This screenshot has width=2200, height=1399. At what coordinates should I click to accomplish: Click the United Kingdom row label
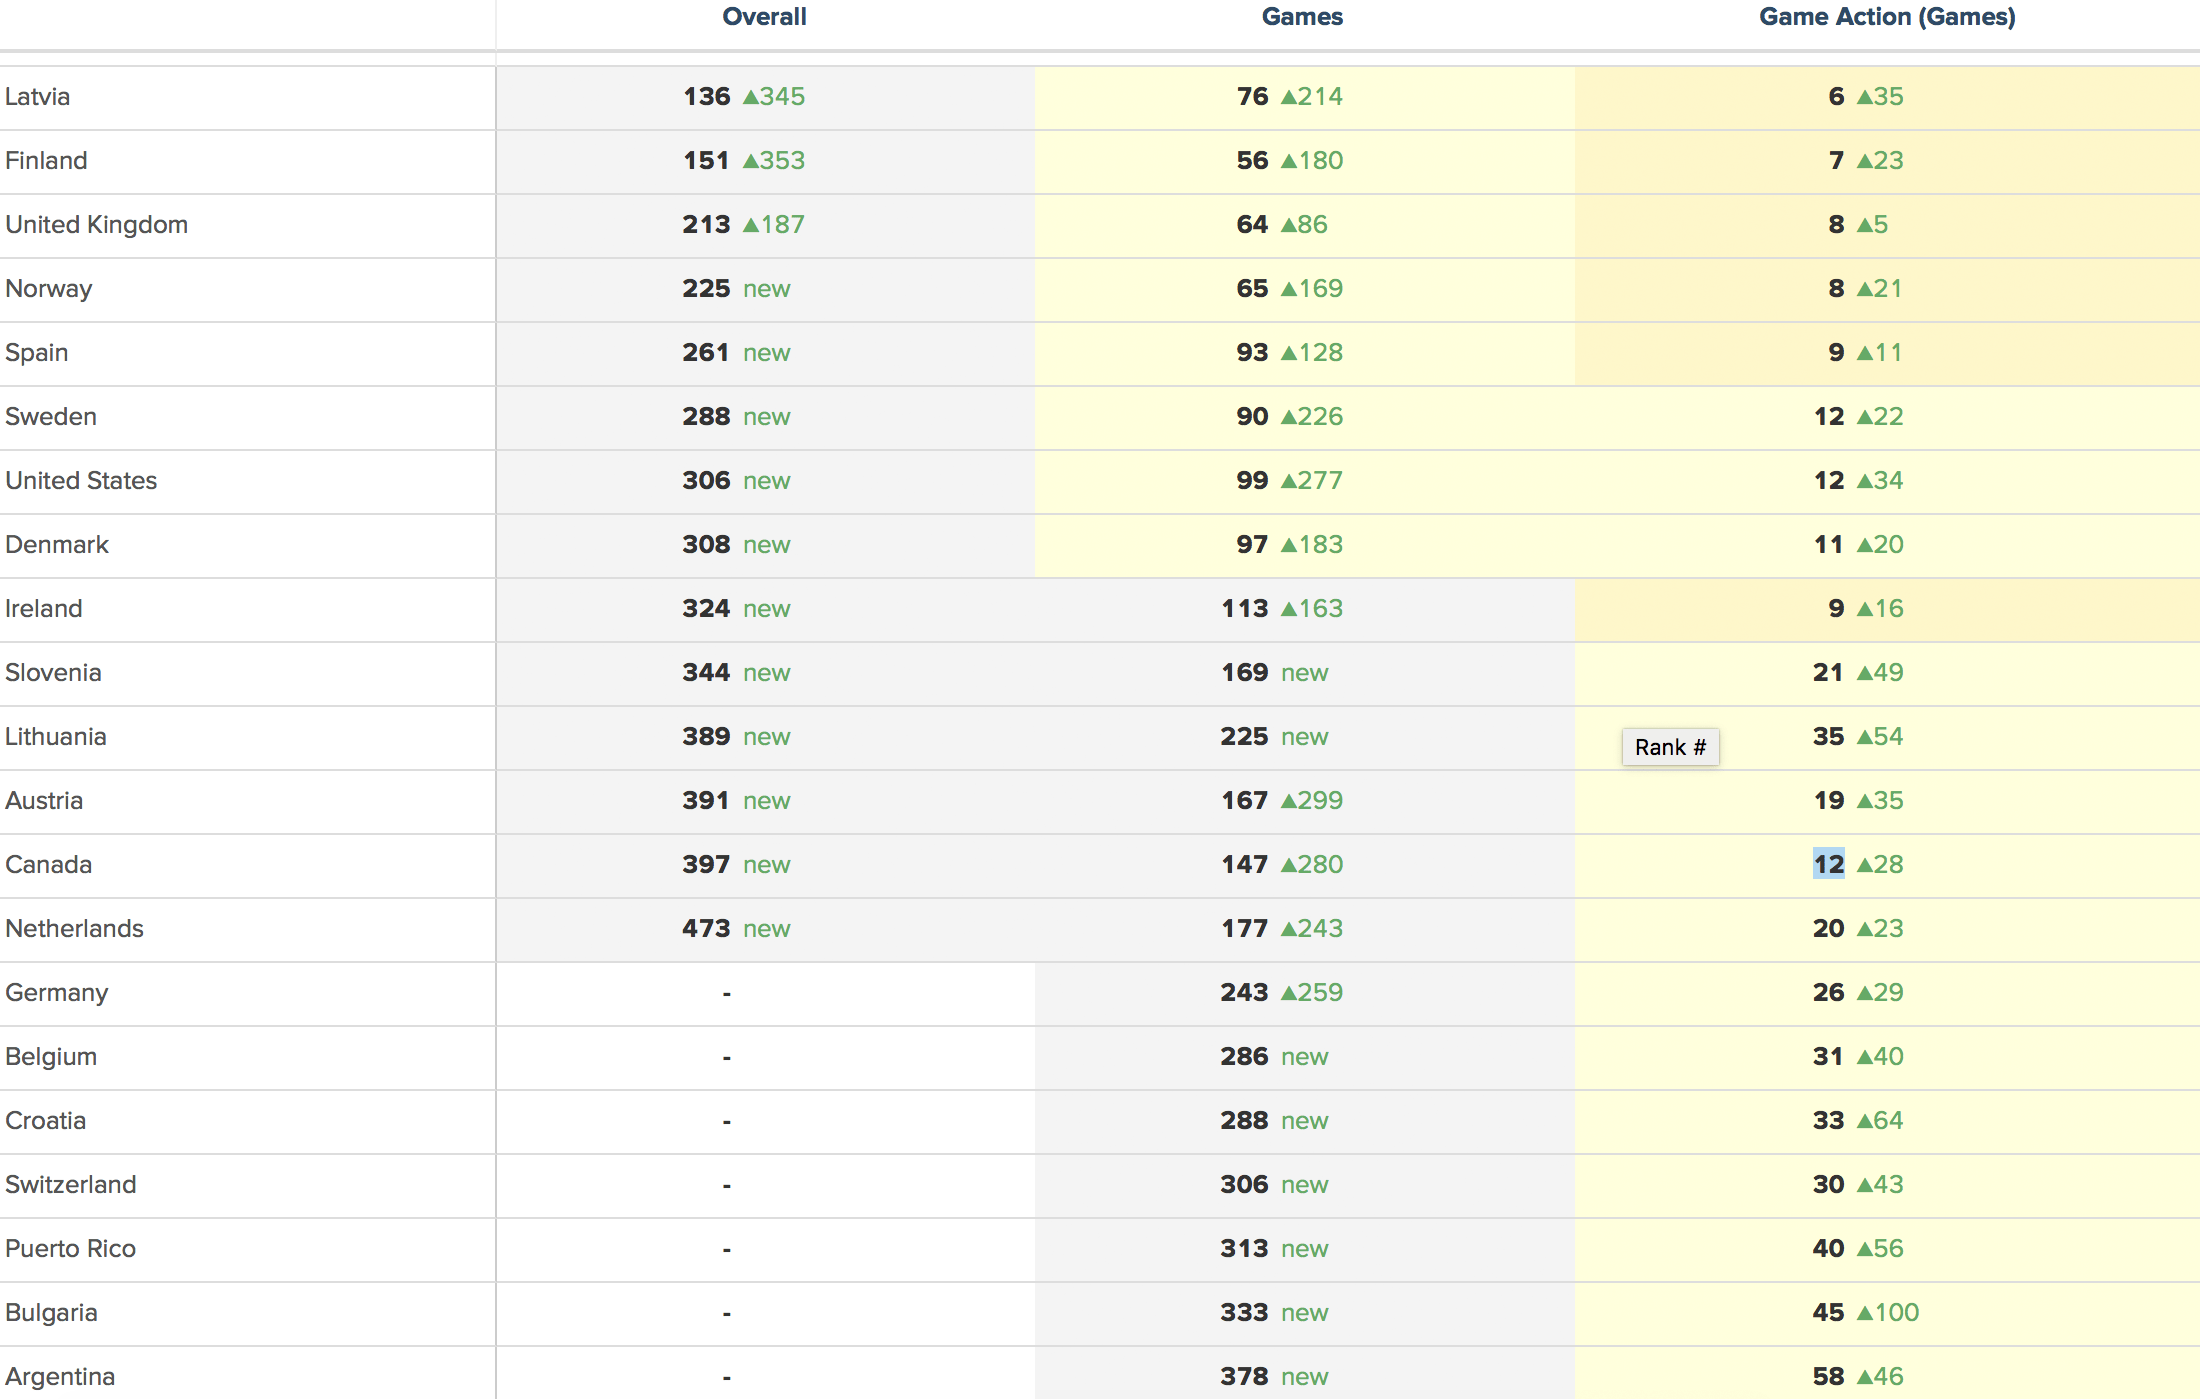coord(96,225)
